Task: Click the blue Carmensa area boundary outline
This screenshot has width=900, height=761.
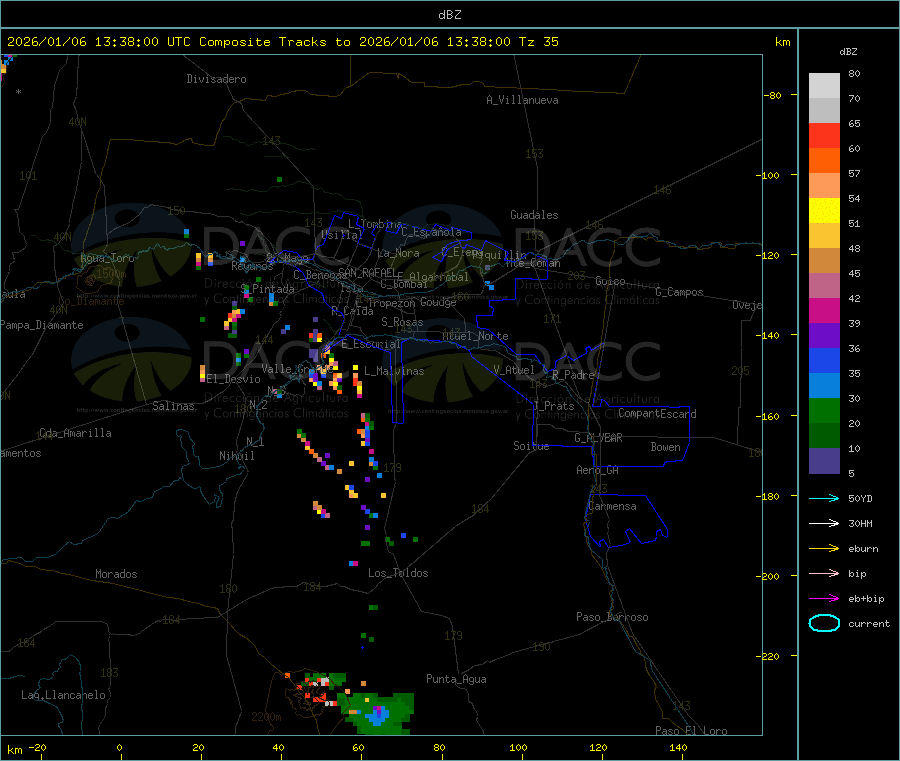Action: [x=626, y=521]
